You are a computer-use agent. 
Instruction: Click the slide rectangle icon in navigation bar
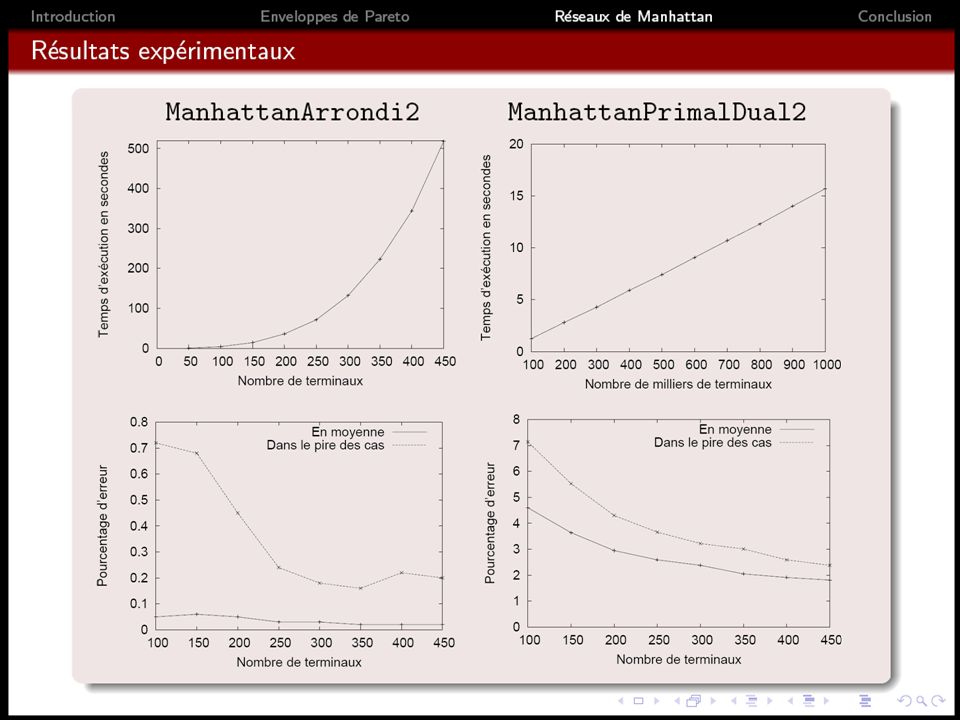tap(639, 700)
